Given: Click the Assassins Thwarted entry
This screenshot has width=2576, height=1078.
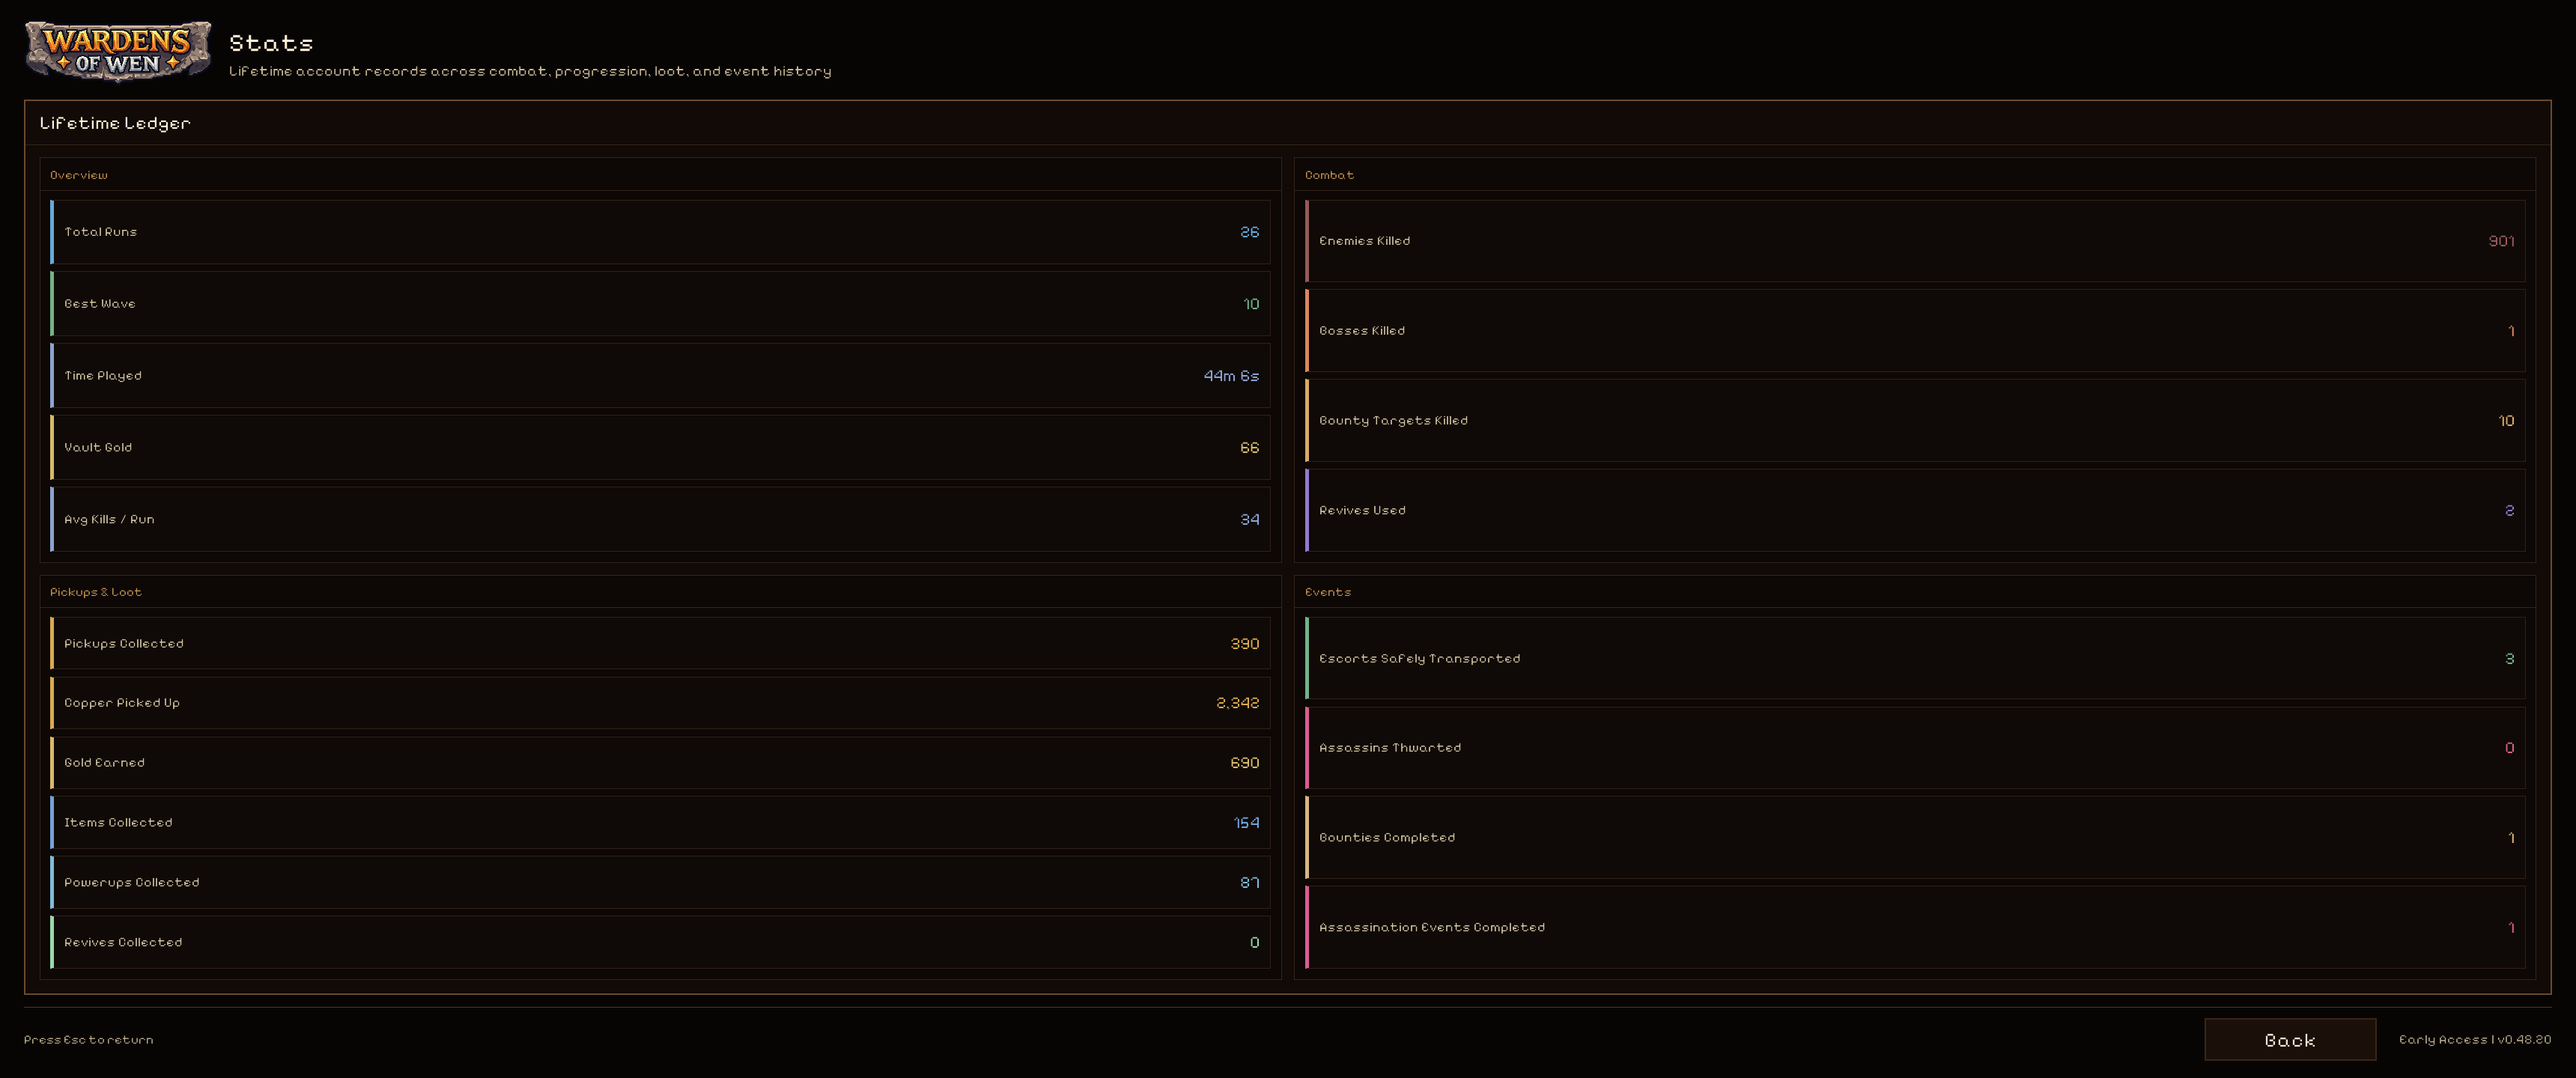Looking at the screenshot, I should (1914, 748).
